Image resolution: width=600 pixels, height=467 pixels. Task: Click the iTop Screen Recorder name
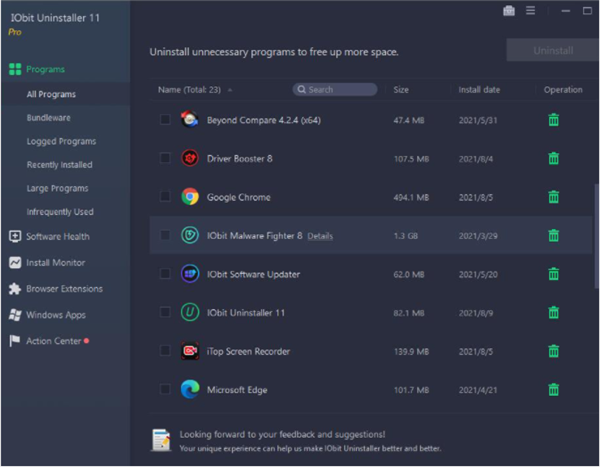click(248, 351)
